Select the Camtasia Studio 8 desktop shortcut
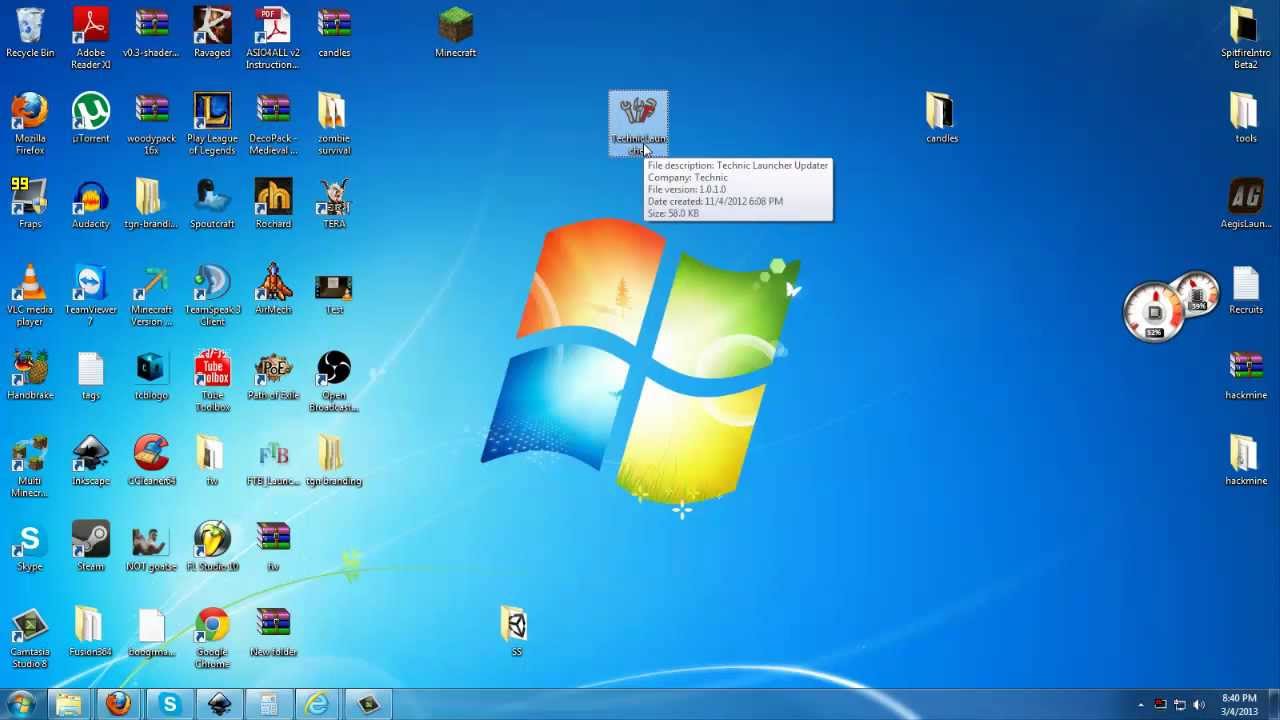This screenshot has width=1280, height=720. 30,638
